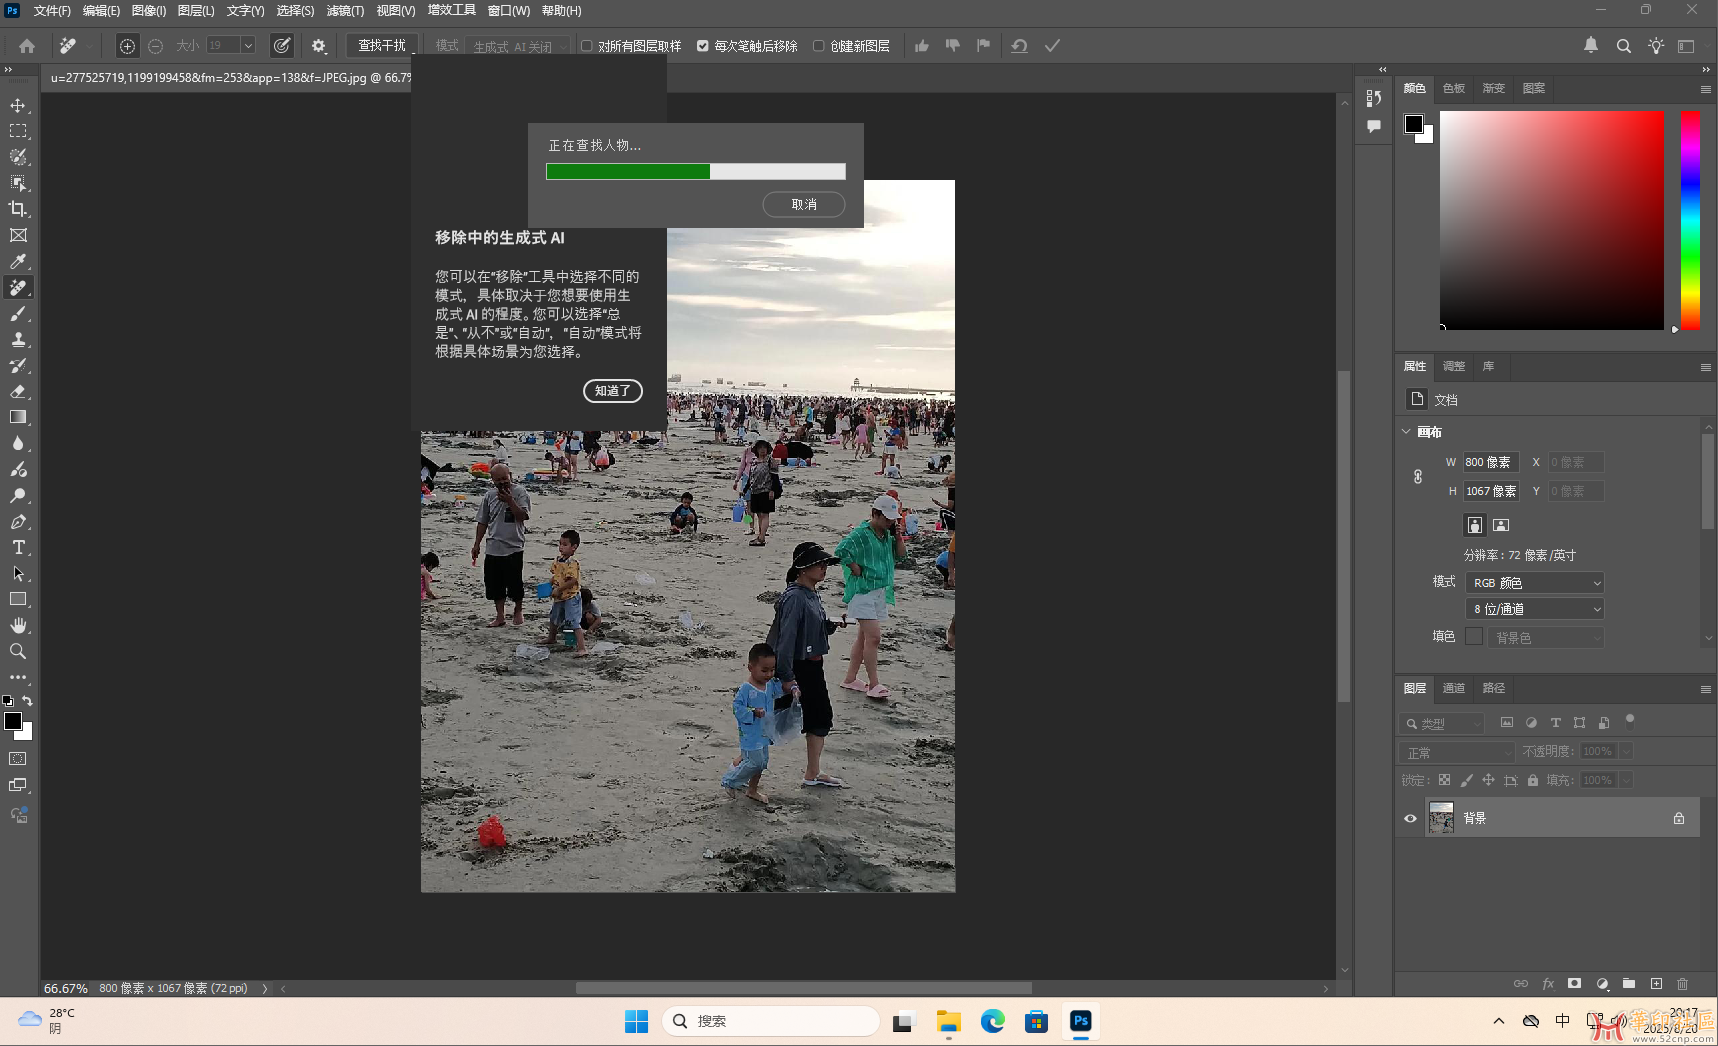The image size is (1718, 1046).
Task: Cancel the finding people progress
Action: tap(804, 204)
